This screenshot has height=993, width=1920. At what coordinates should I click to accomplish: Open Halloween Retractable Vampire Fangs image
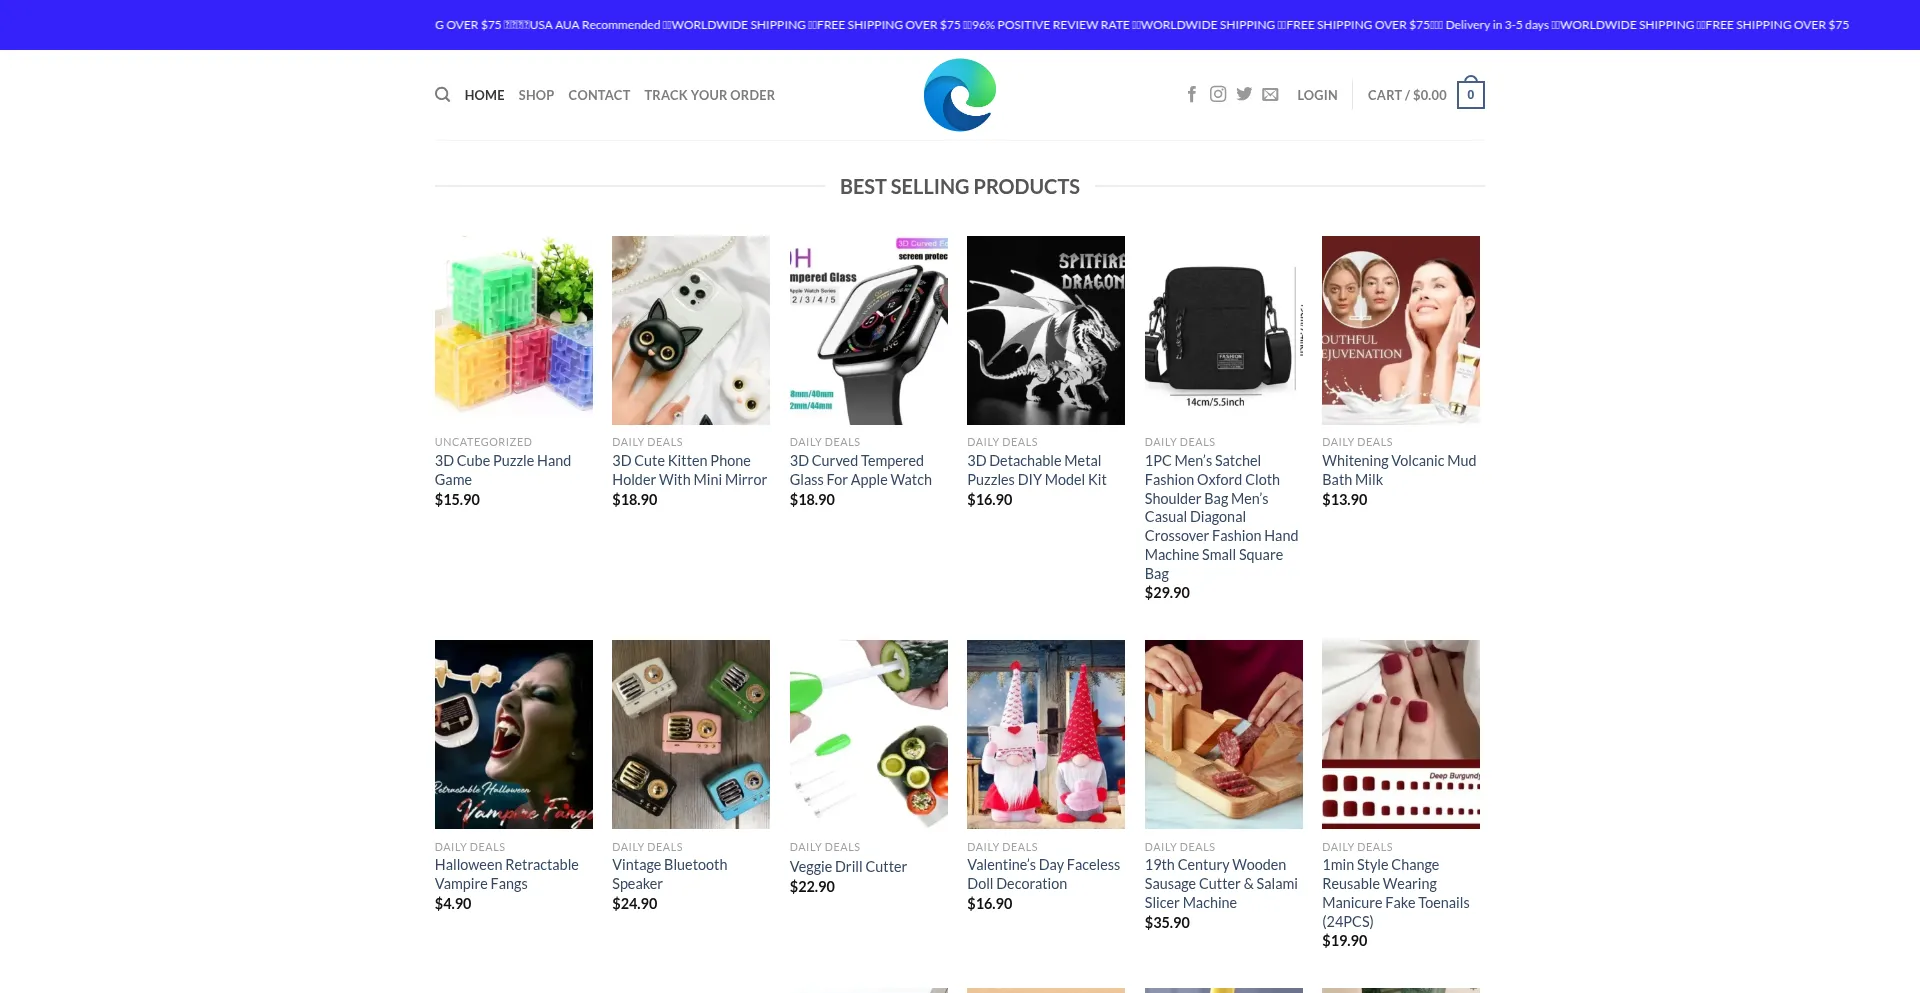513,734
